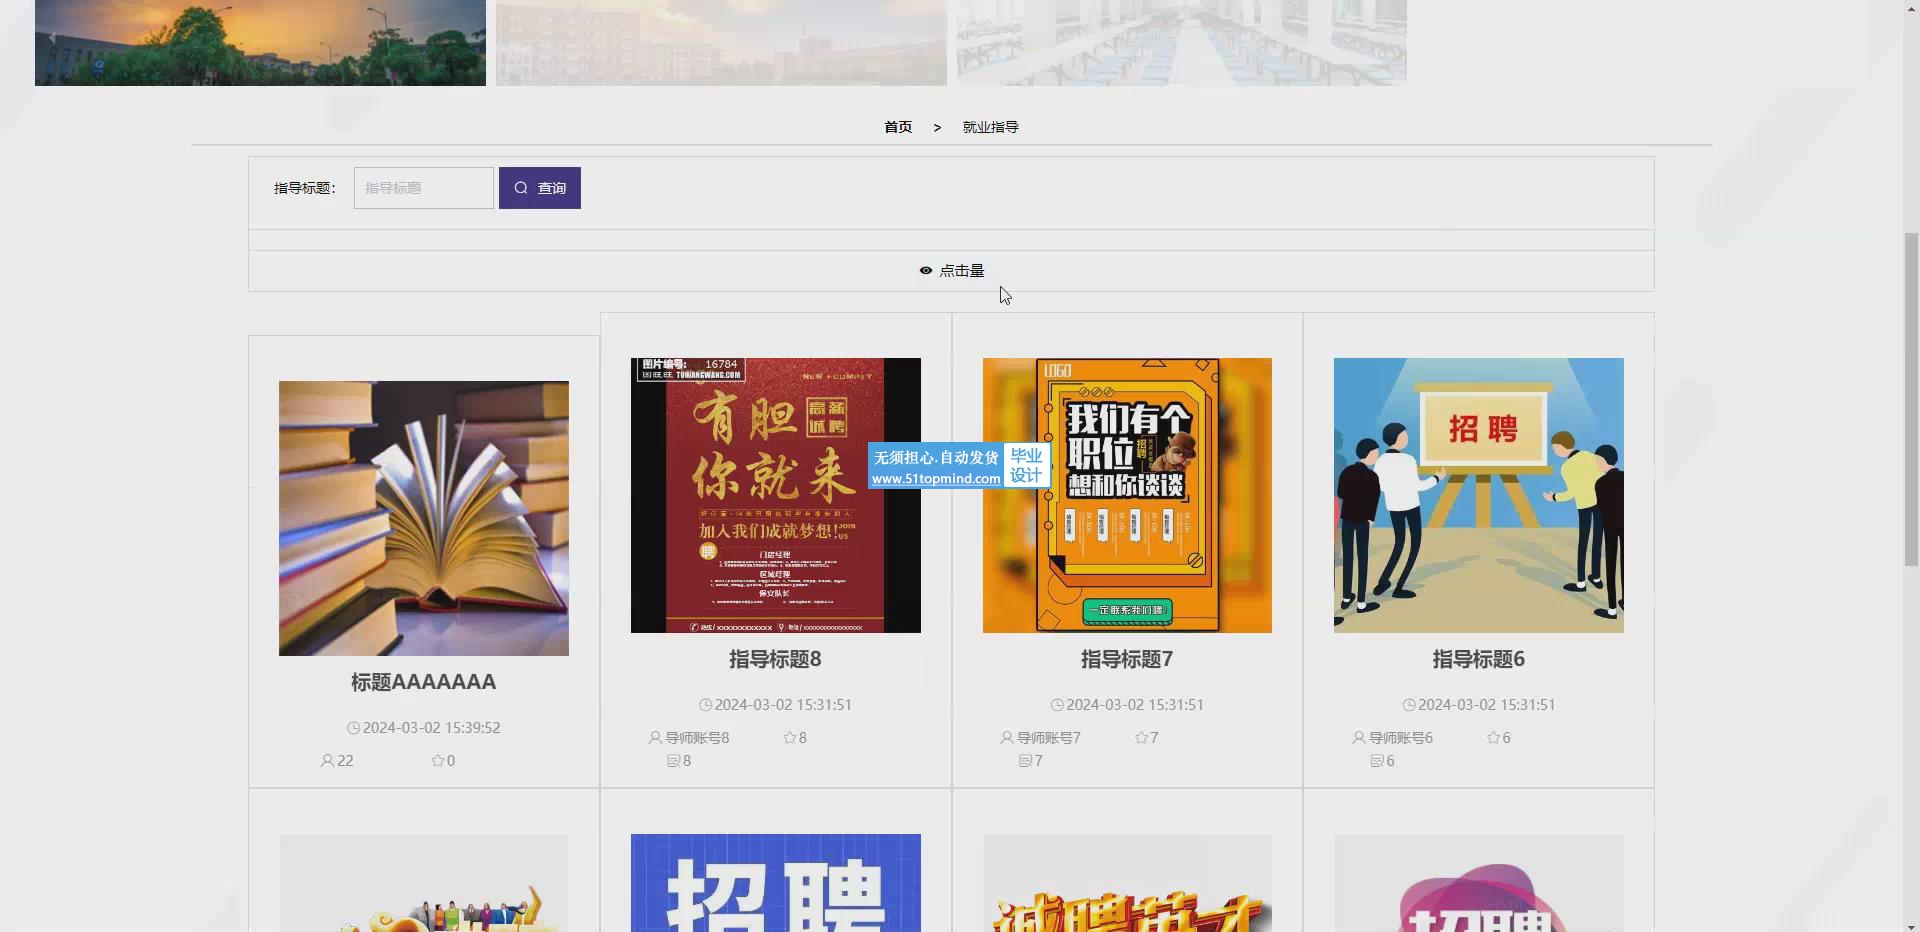Click comment count icon on 指导标题8 card
The image size is (1920, 932).
(673, 761)
